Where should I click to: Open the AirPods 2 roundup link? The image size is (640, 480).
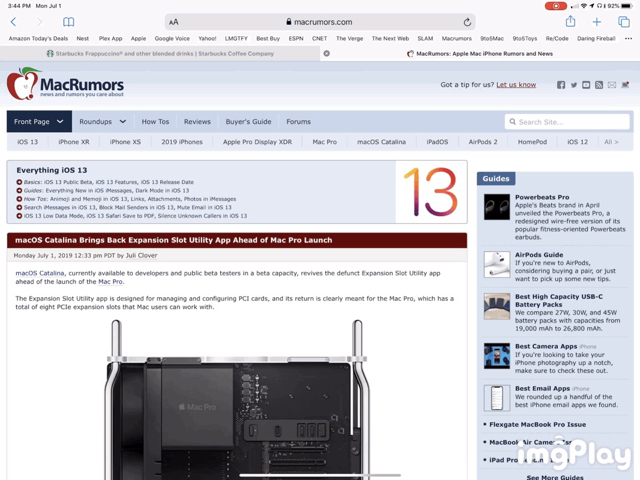[x=483, y=142]
